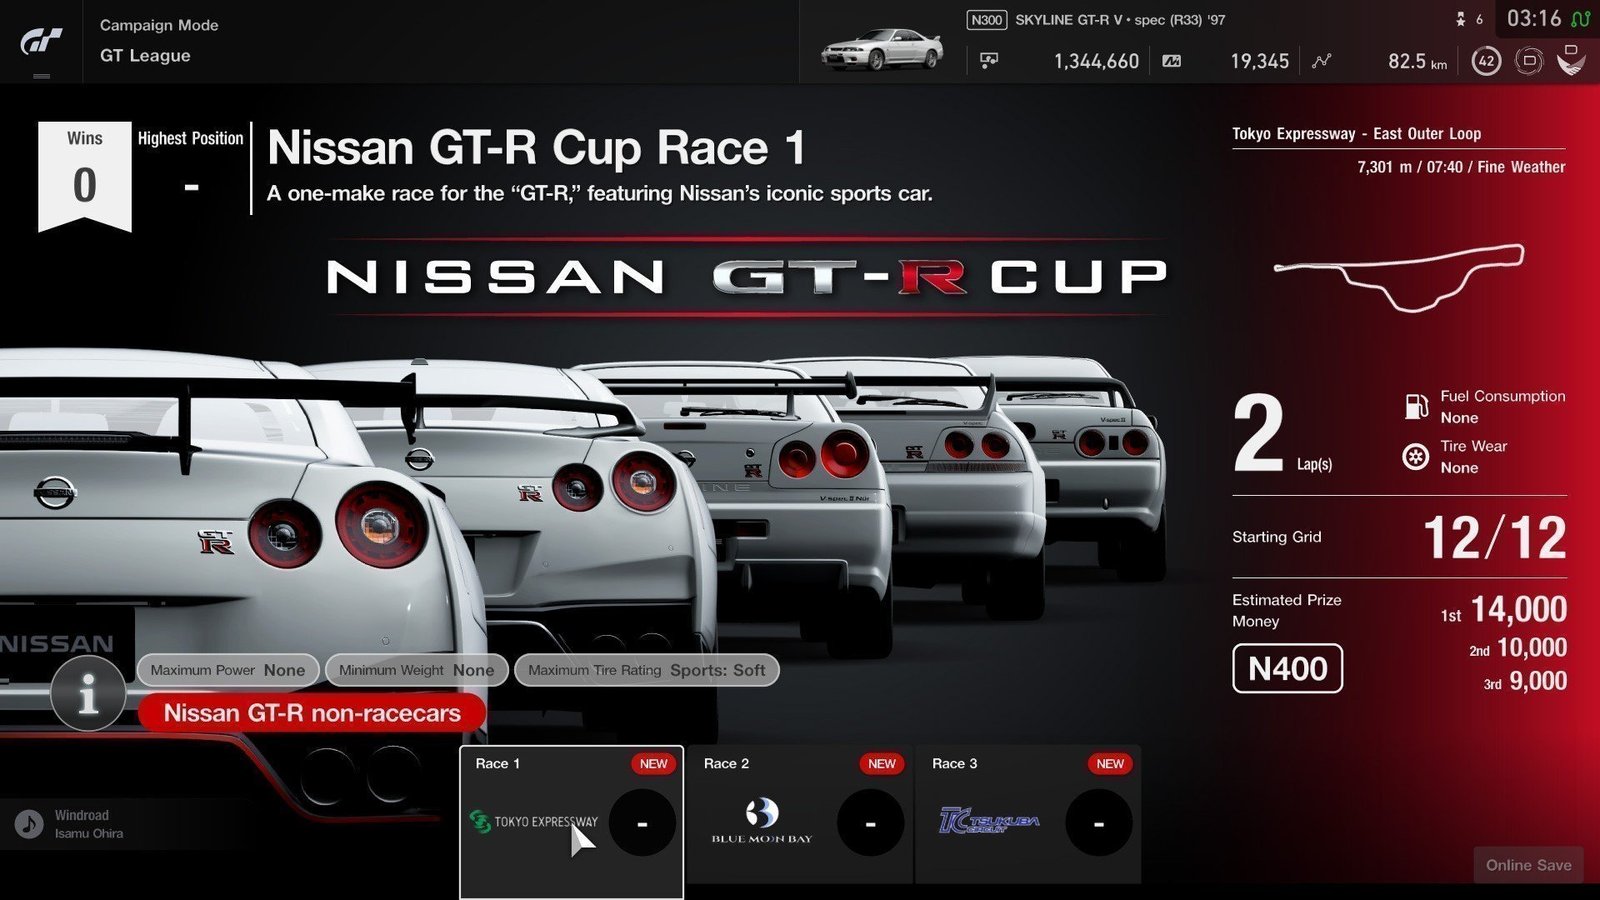Click the Skyline GT-R R33 car thumbnail

[881, 48]
